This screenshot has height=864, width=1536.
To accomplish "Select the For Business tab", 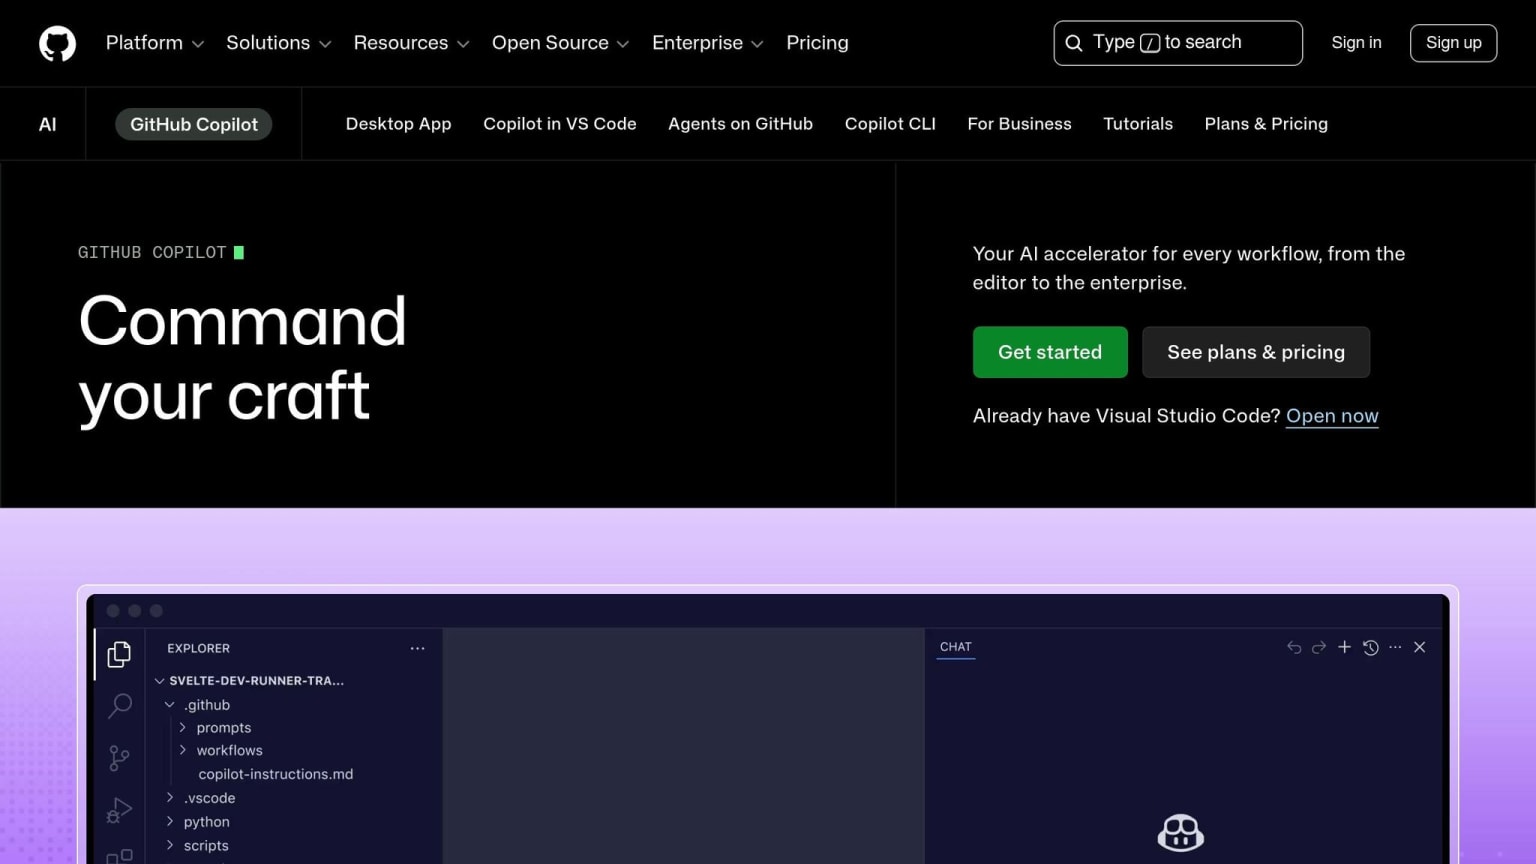I will coord(1019,124).
